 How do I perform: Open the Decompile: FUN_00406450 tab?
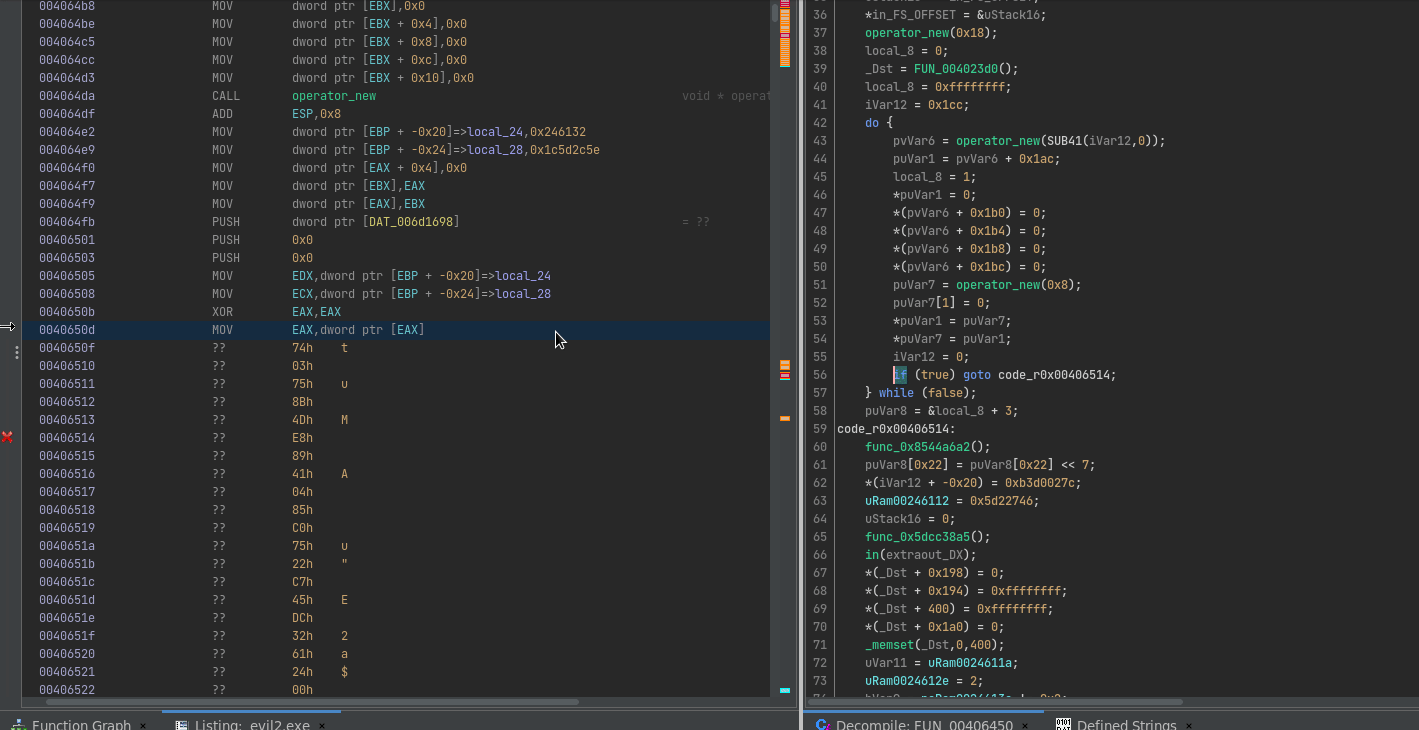pyautogui.click(x=924, y=724)
